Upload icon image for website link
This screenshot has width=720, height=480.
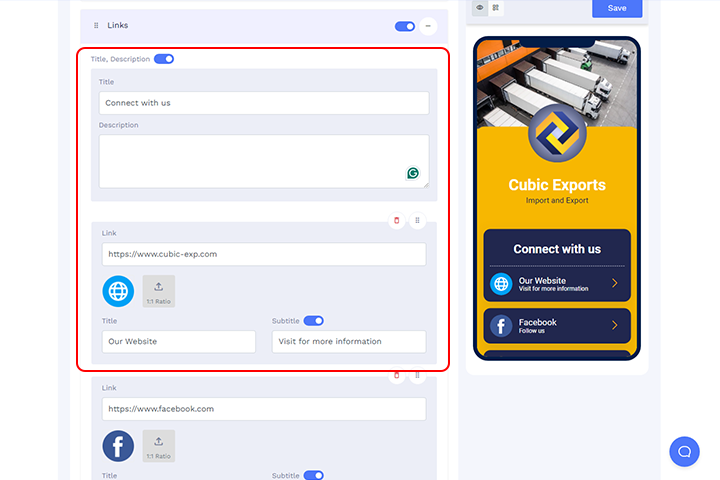tap(158, 291)
